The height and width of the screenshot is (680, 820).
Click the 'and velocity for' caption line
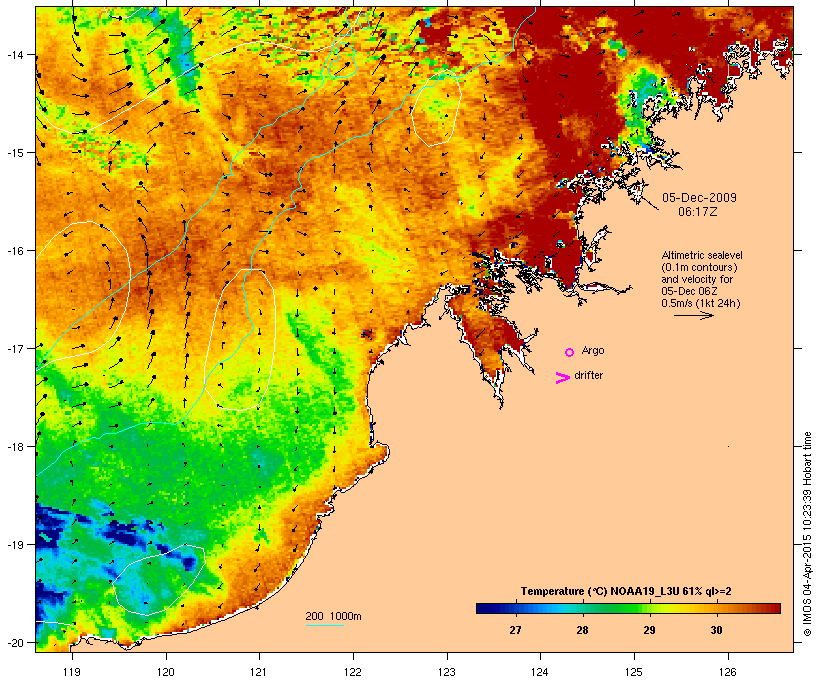pos(697,279)
